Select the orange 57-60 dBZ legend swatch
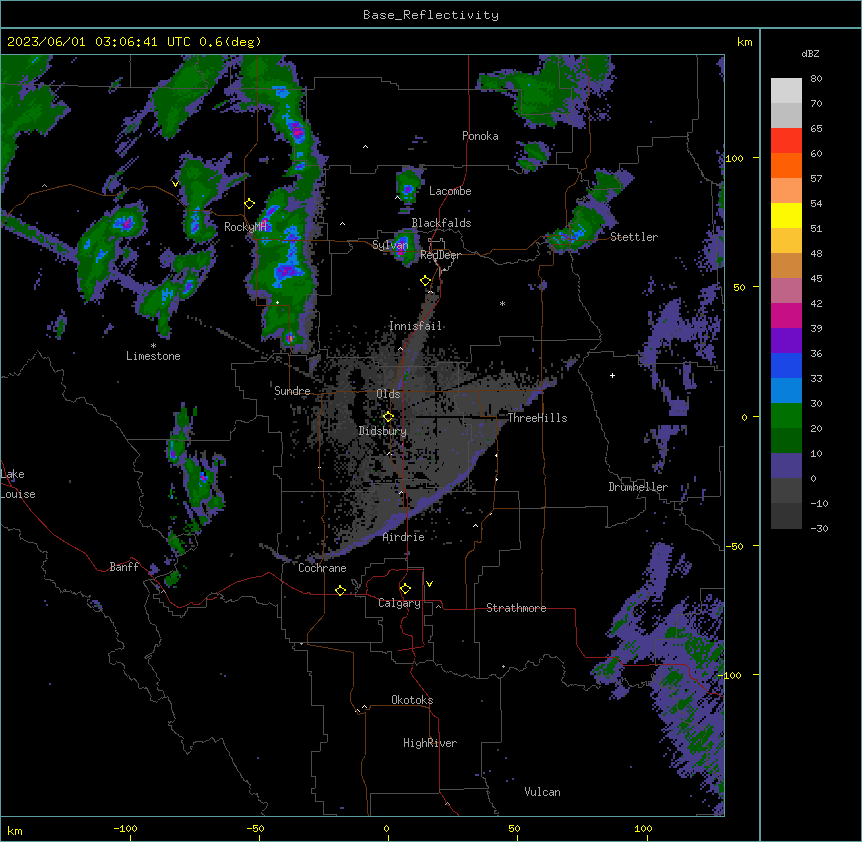The image size is (862, 842). click(786, 165)
